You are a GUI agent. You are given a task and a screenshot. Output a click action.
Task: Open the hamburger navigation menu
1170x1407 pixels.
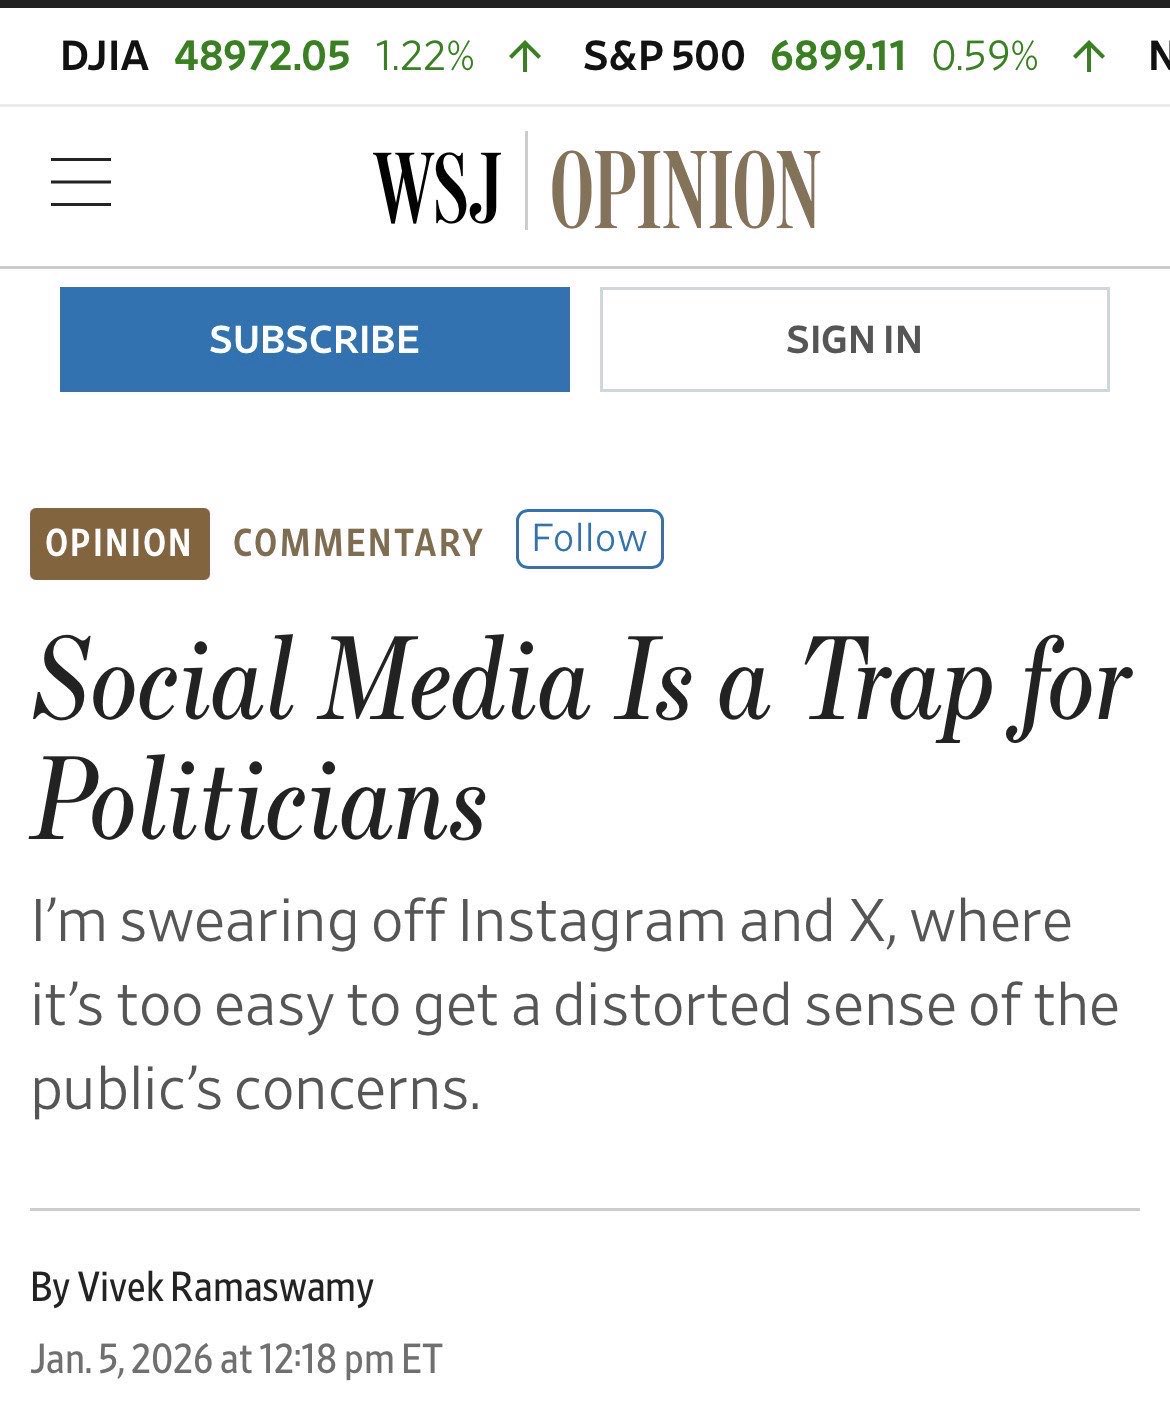(x=81, y=182)
